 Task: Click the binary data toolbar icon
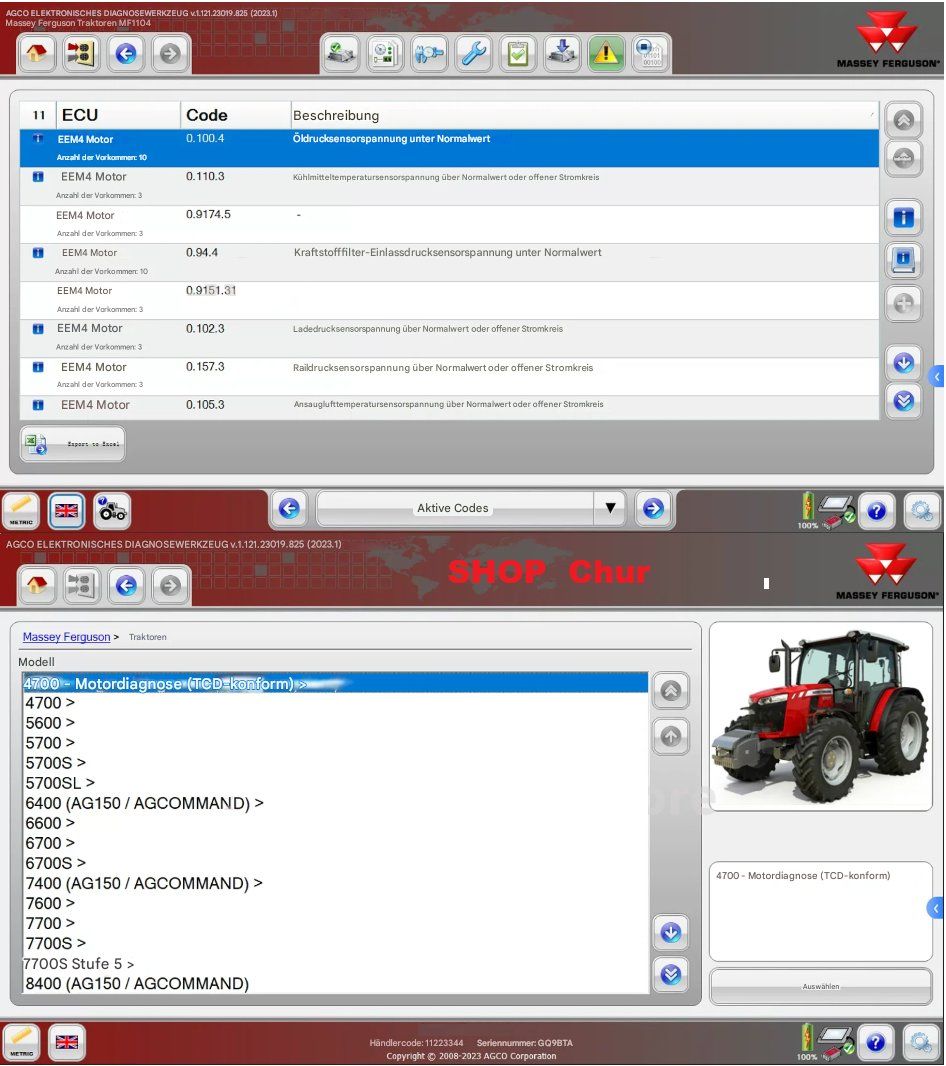coord(650,53)
